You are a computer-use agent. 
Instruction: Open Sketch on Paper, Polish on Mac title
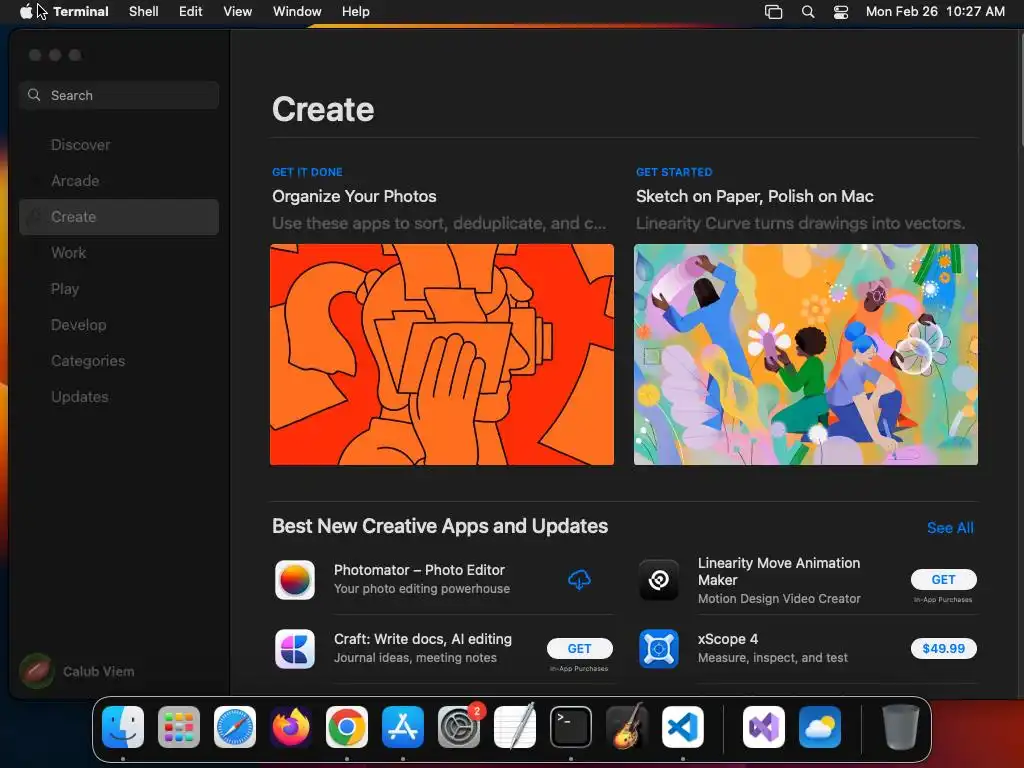[754, 197]
